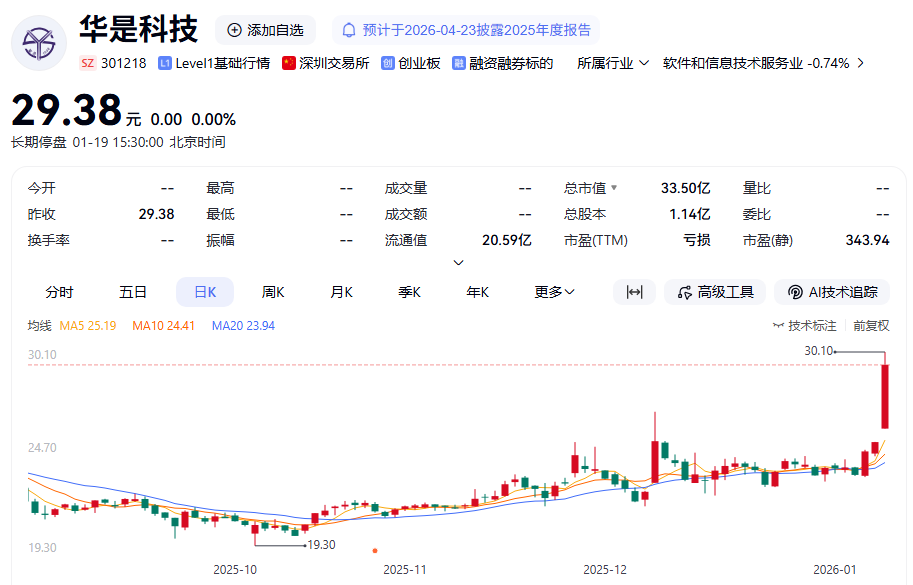The image size is (913, 585).
Task: Click the 添加自选 button
Action: click(x=265, y=30)
